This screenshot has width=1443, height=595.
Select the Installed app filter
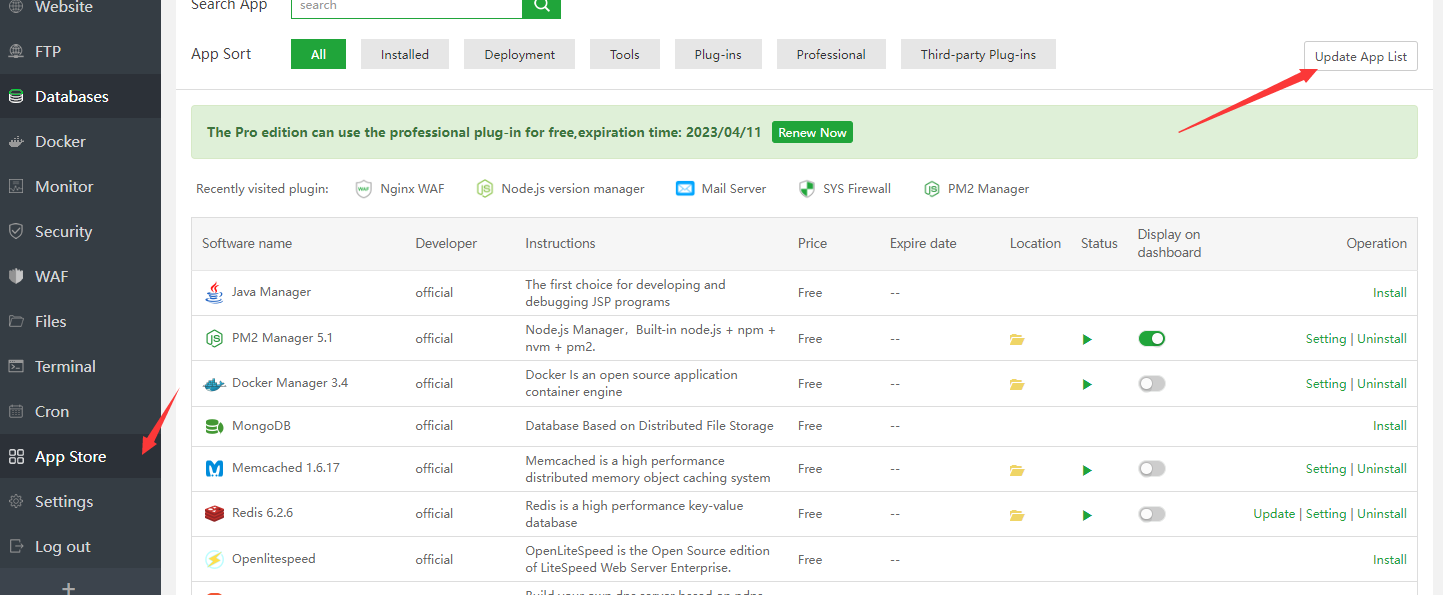click(x=404, y=54)
